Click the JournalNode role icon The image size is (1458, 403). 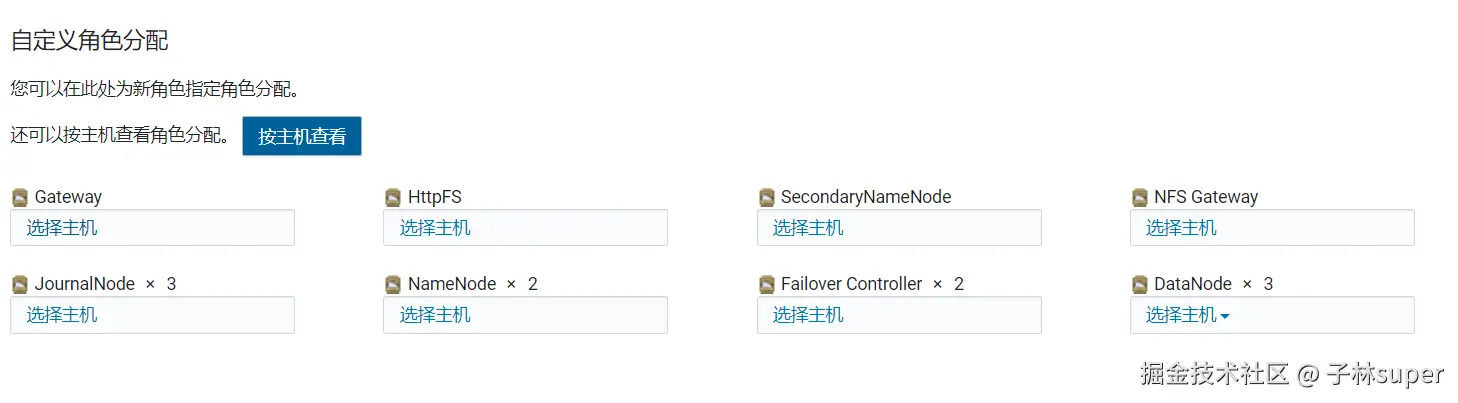tap(20, 285)
